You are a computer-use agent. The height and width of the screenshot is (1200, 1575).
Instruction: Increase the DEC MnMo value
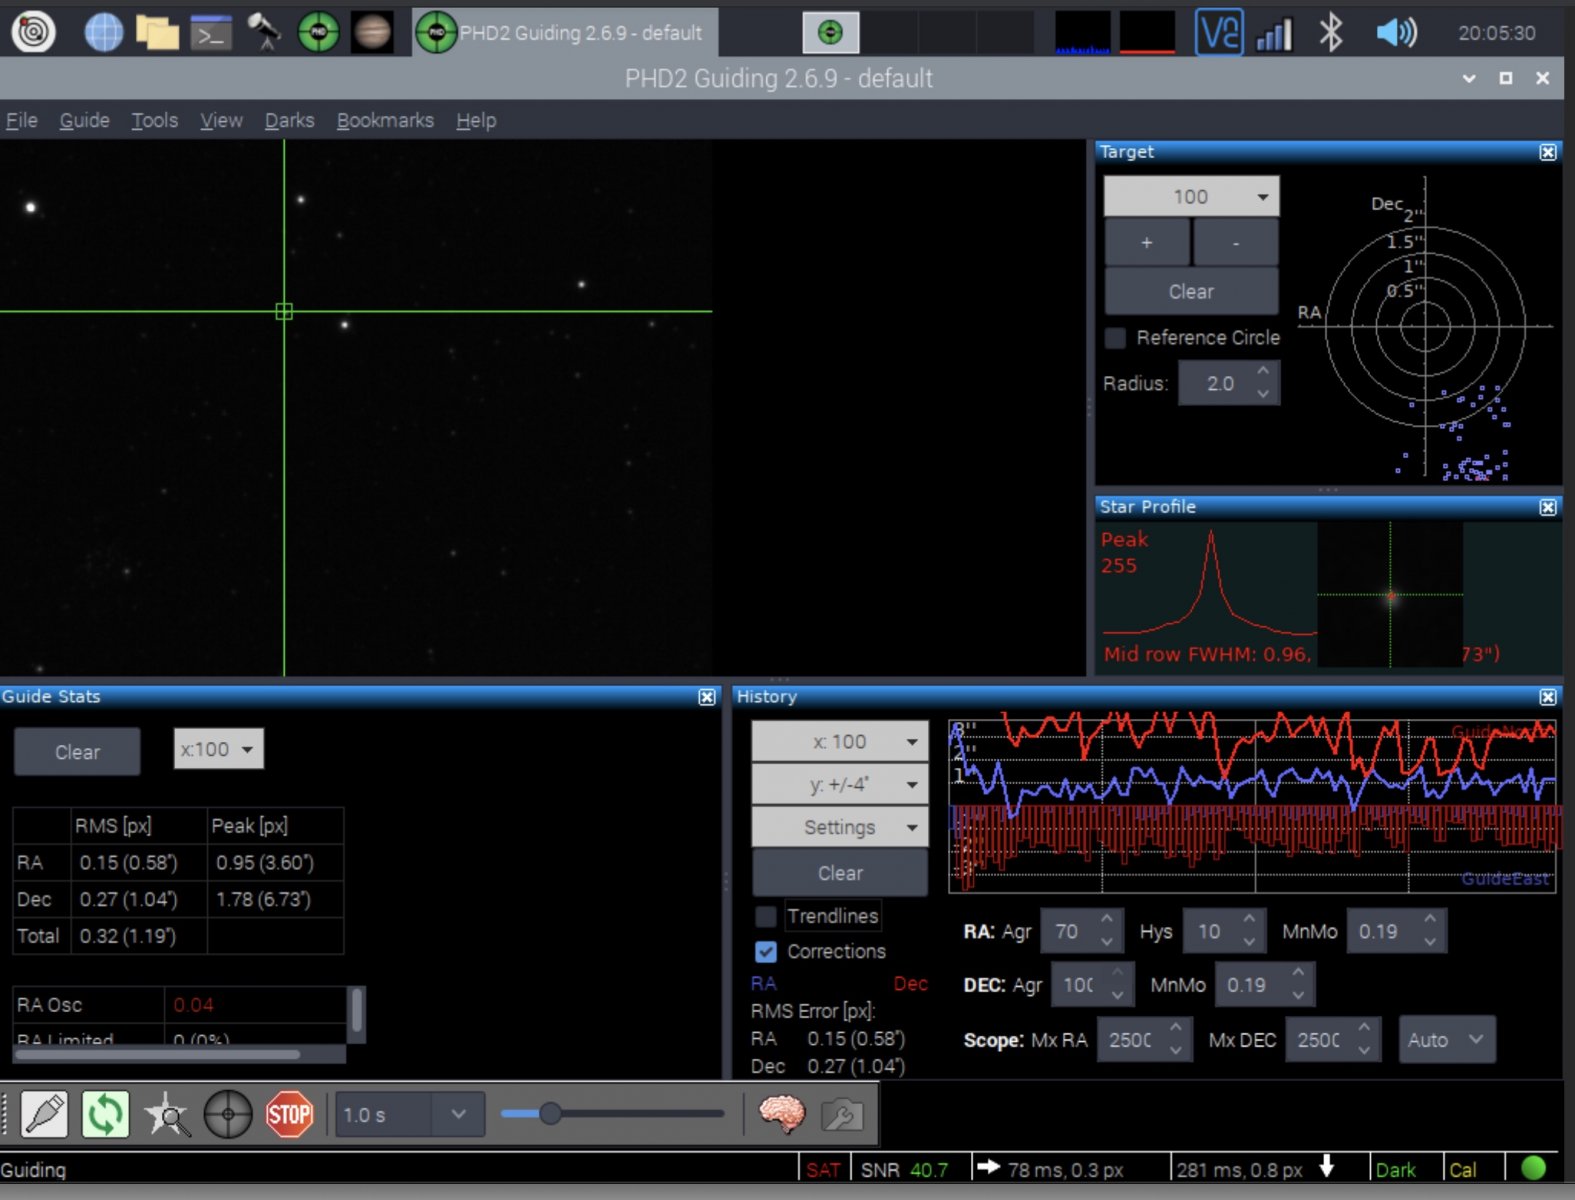(1298, 974)
